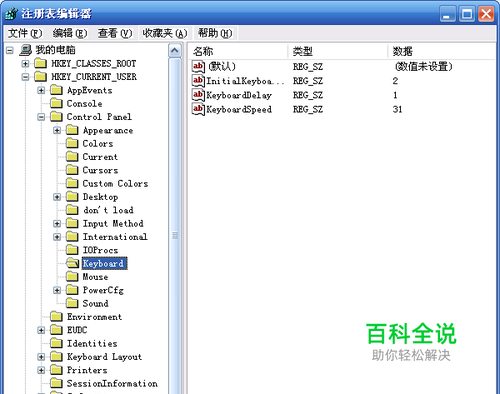Click the 我的电脑 computer icon
Image resolution: width=500 pixels, height=394 pixels.
click(x=25, y=50)
